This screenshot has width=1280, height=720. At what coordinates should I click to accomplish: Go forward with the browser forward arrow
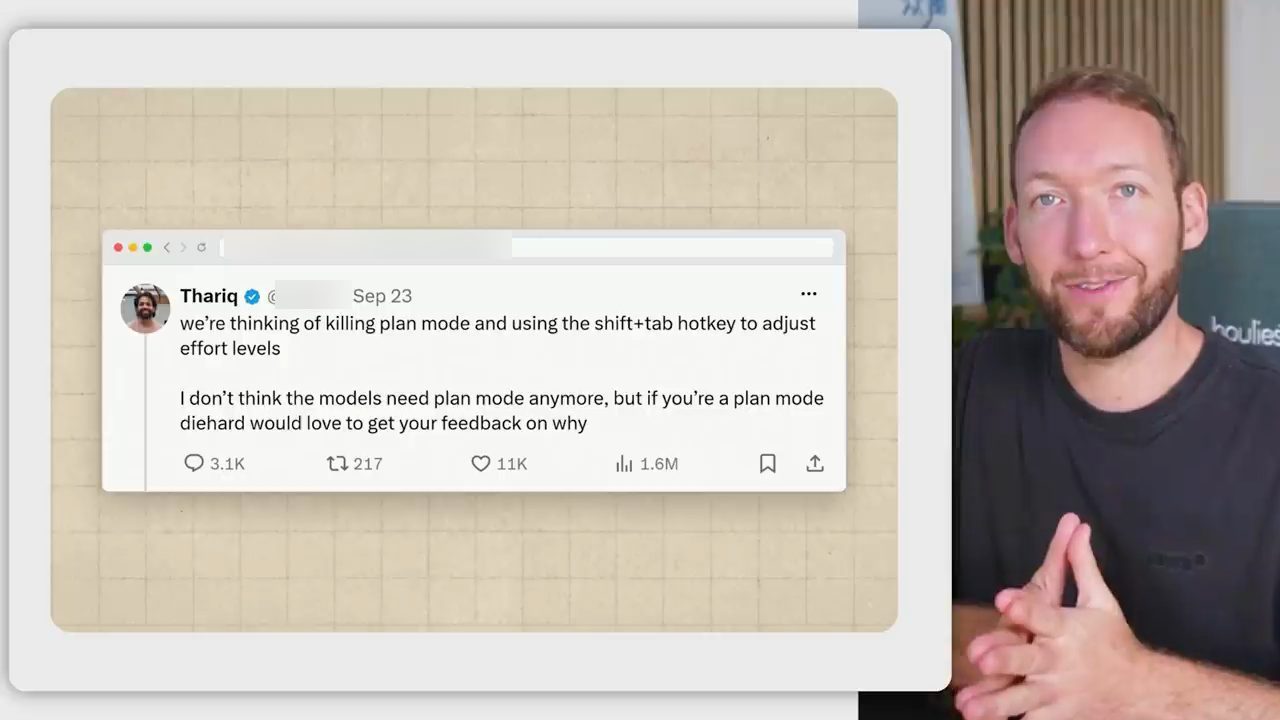(183, 247)
